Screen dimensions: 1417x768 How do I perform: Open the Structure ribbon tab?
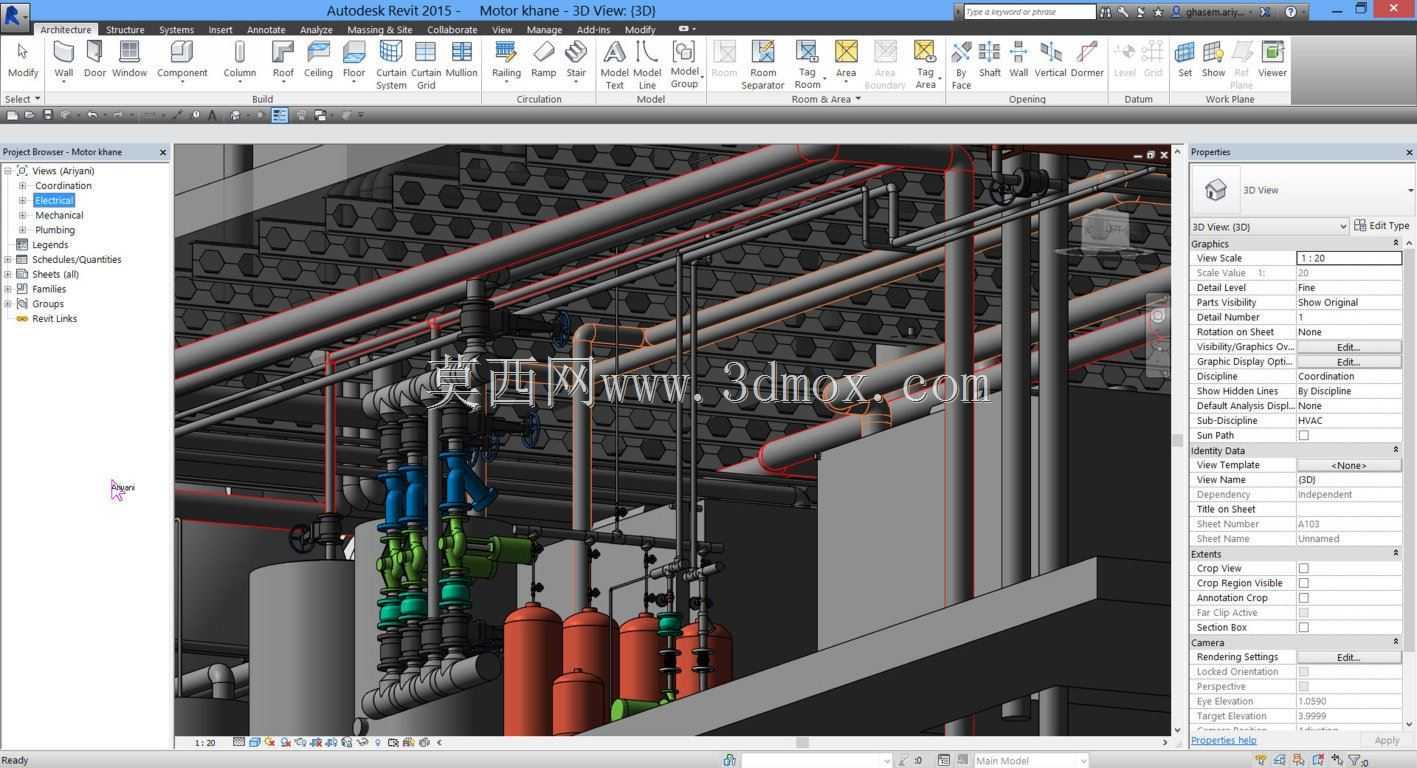tap(125, 29)
